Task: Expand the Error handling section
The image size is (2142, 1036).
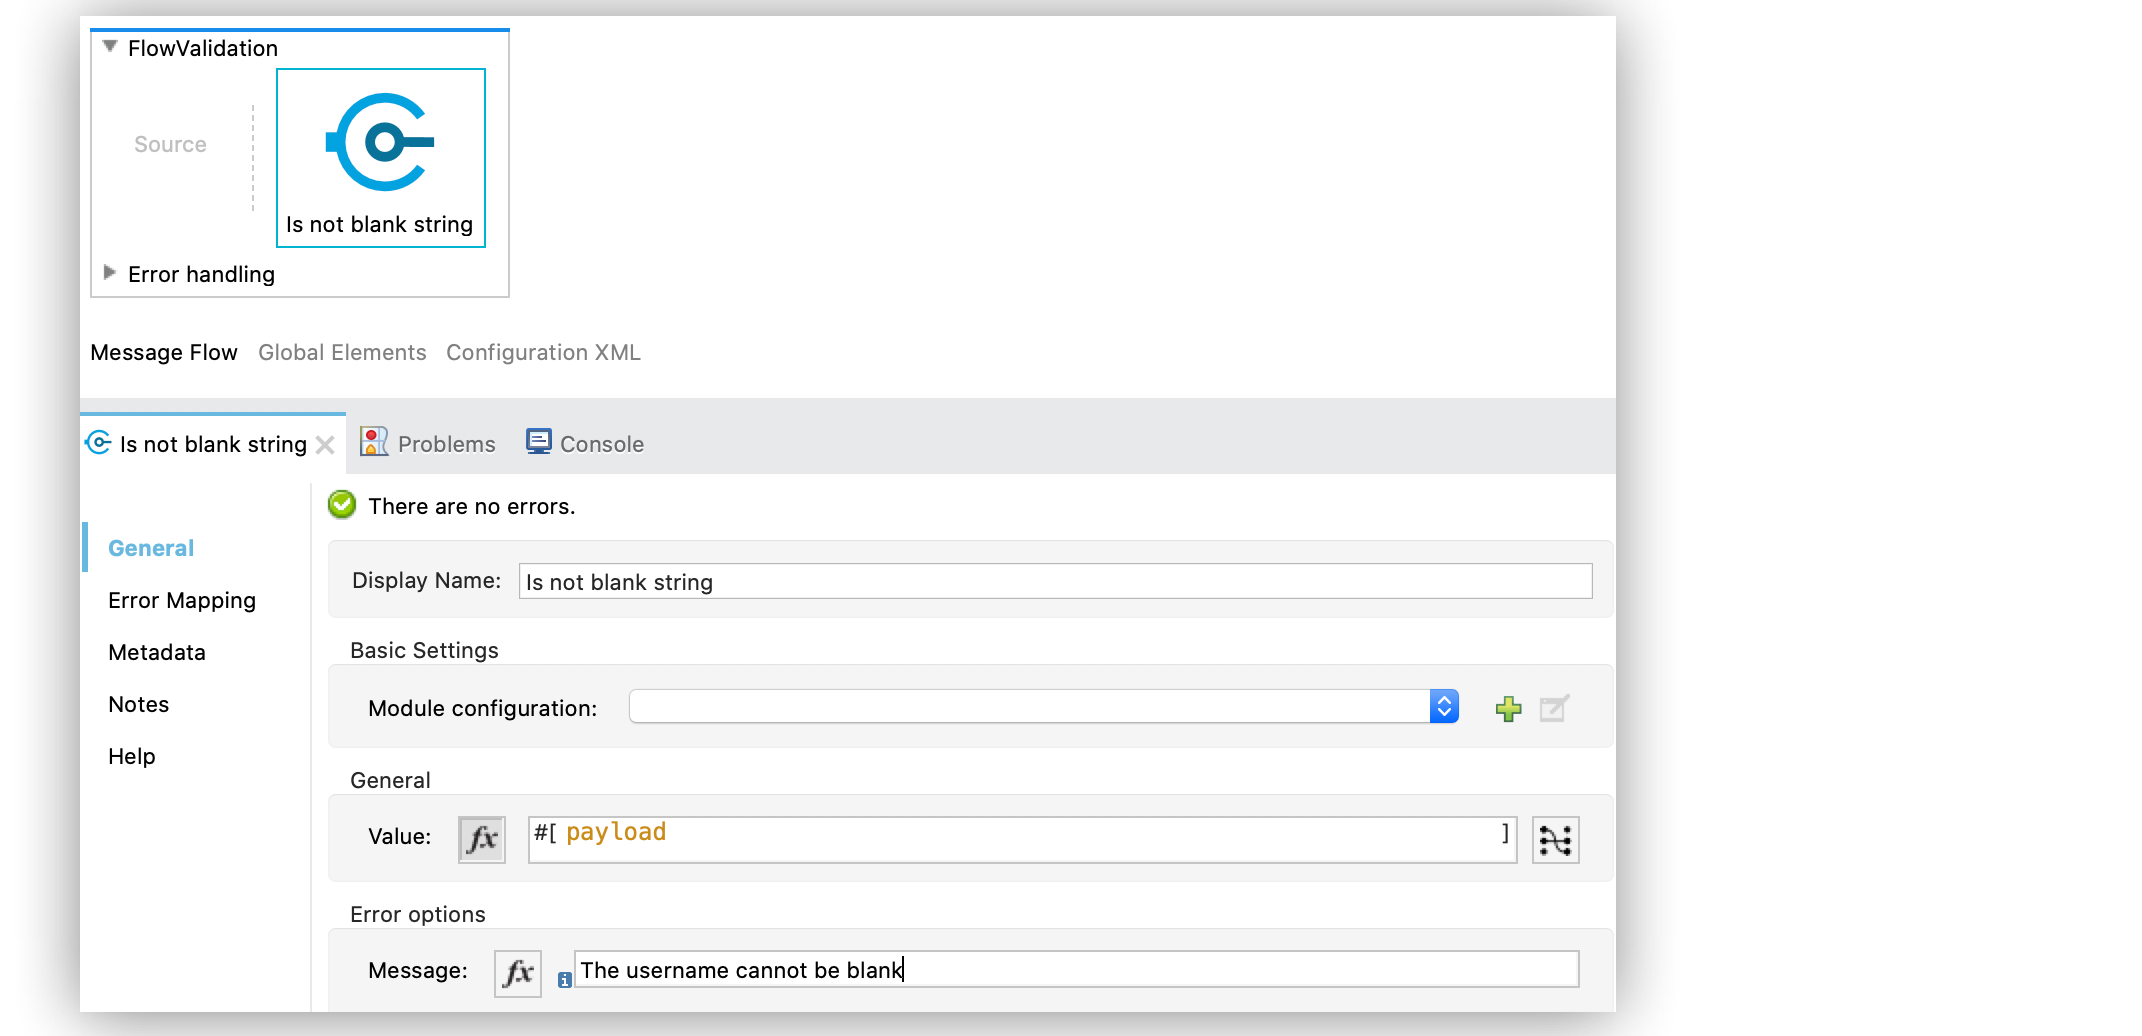Action: [109, 273]
